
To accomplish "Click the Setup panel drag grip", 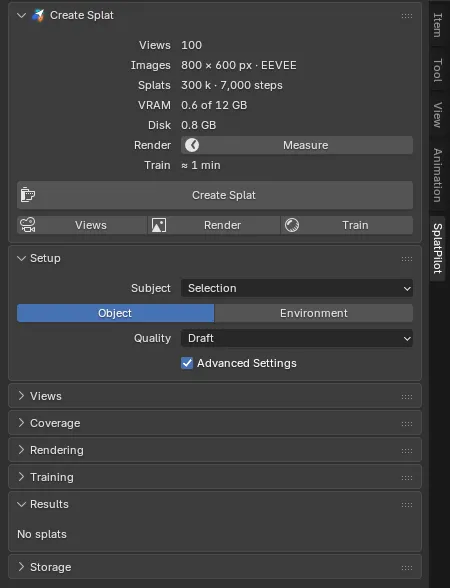I will point(407,259).
